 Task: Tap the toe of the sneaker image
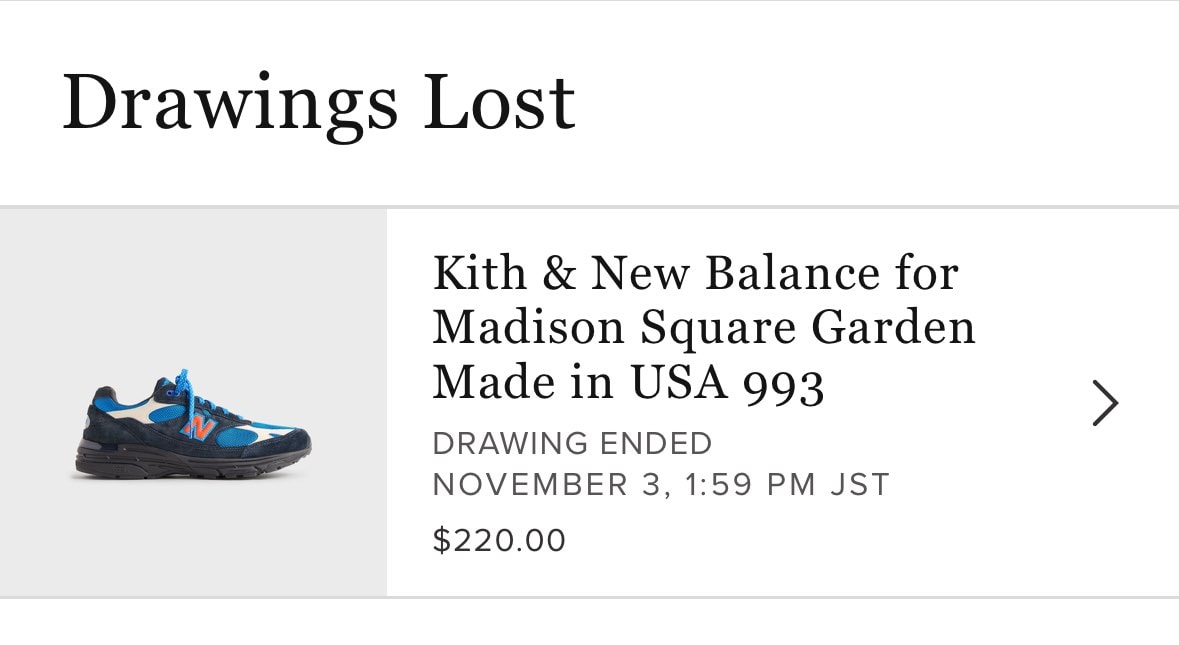290,445
